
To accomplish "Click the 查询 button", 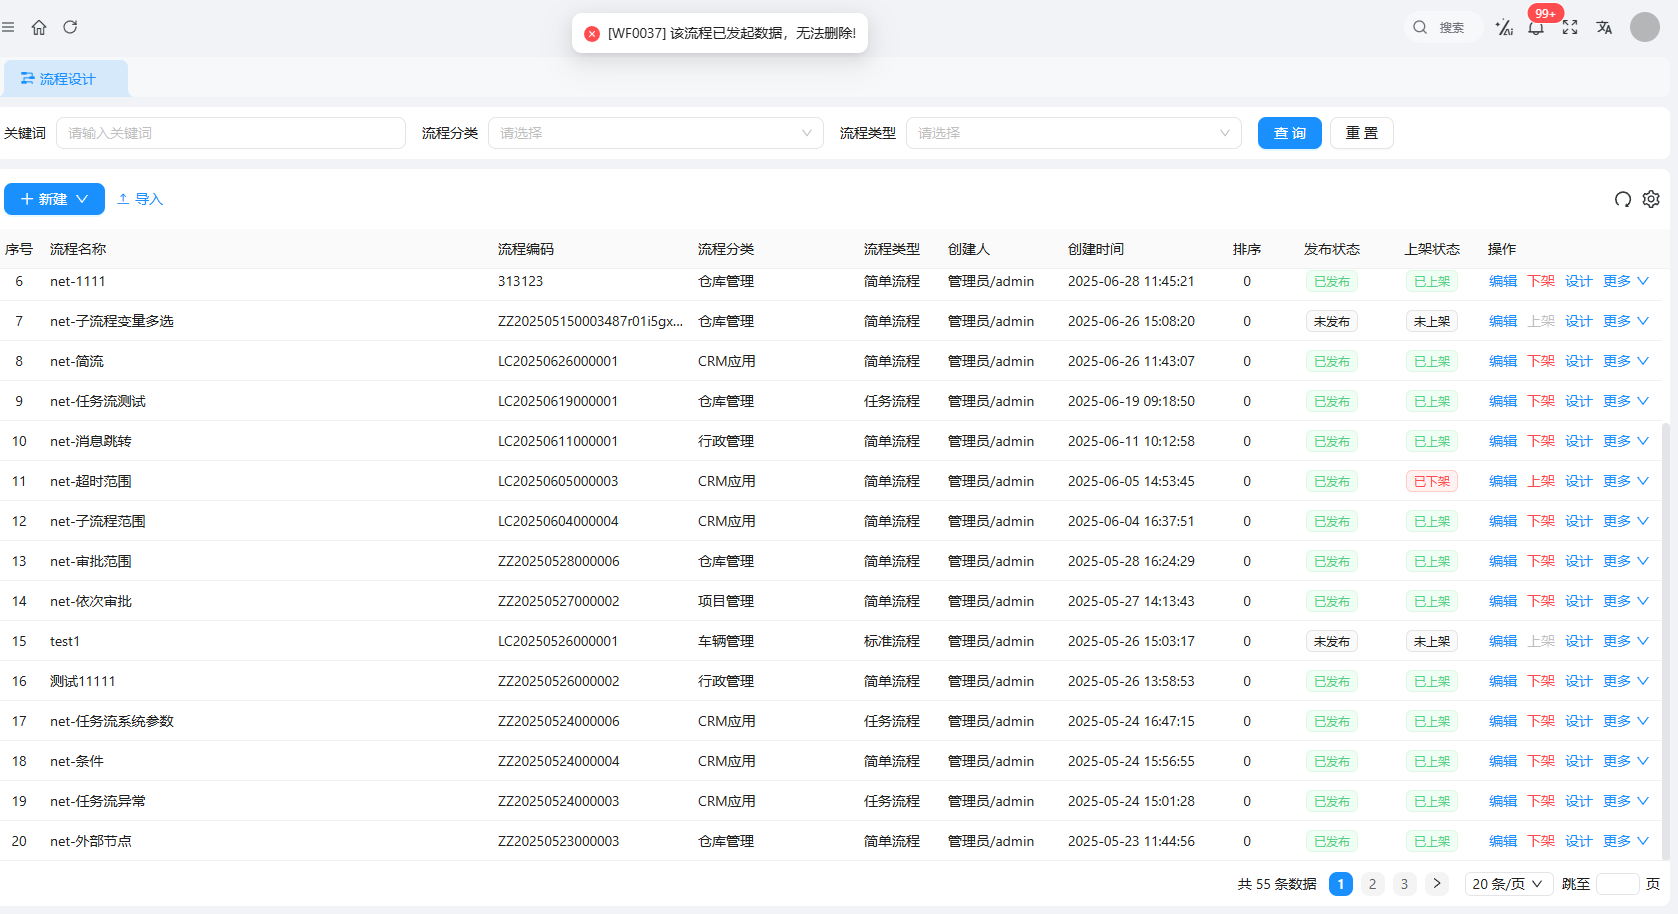I will click(1289, 133).
